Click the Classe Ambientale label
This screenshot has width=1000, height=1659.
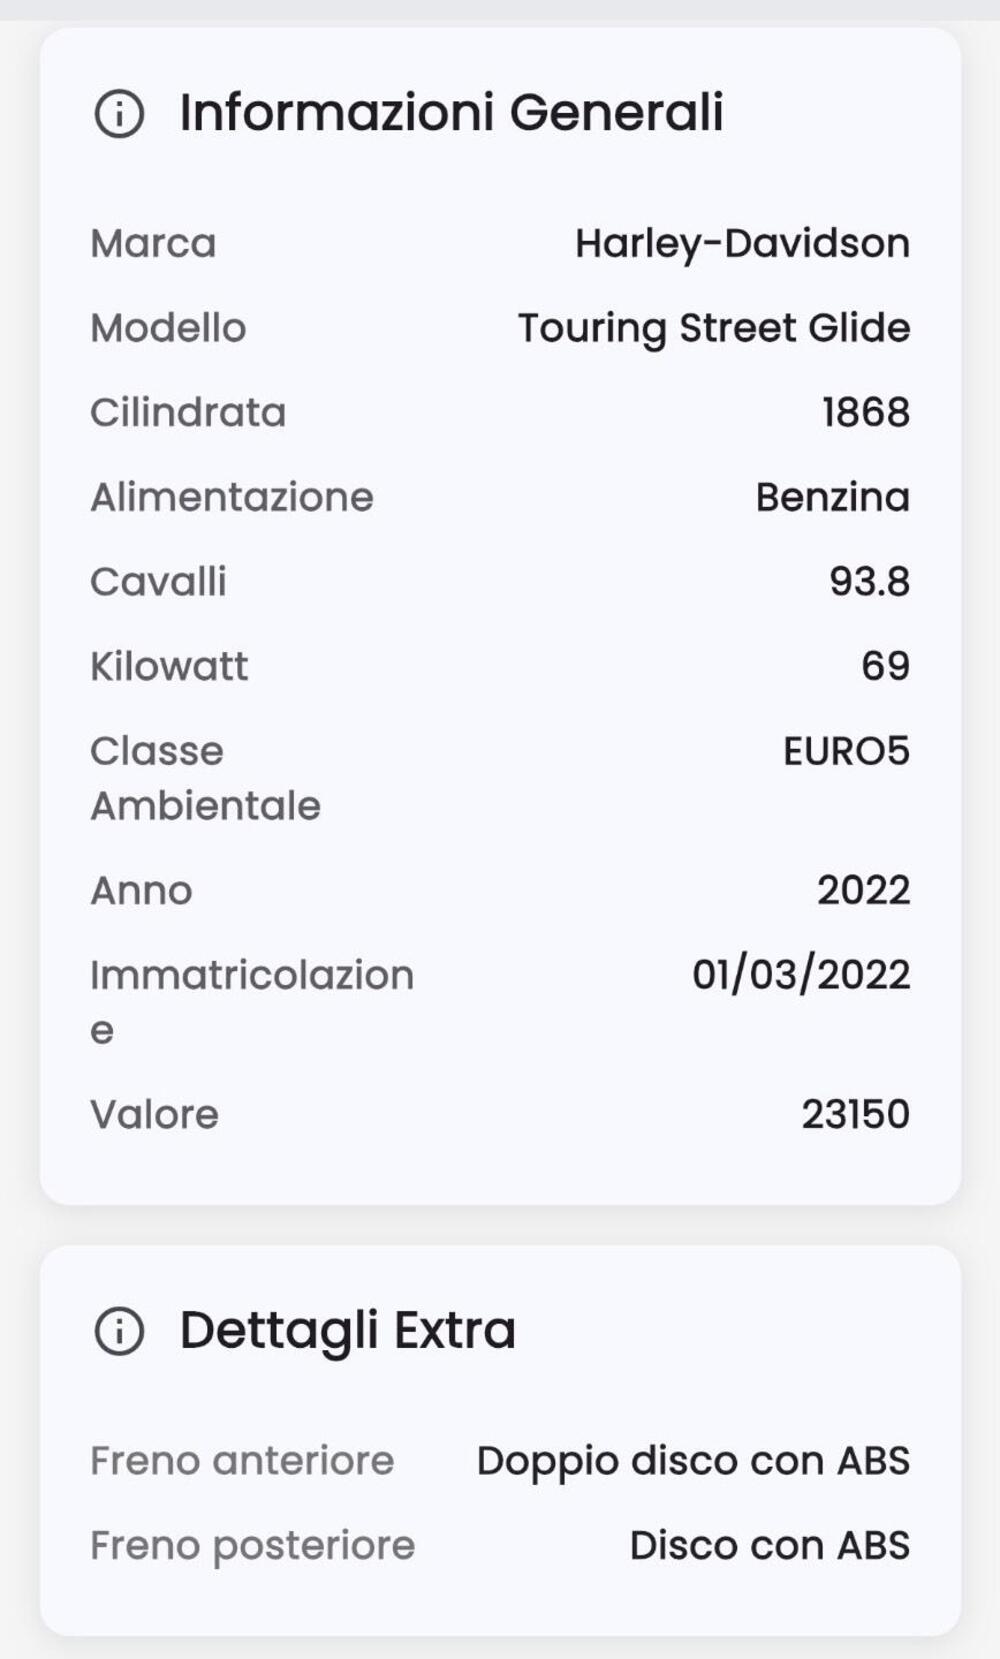[x=205, y=778]
